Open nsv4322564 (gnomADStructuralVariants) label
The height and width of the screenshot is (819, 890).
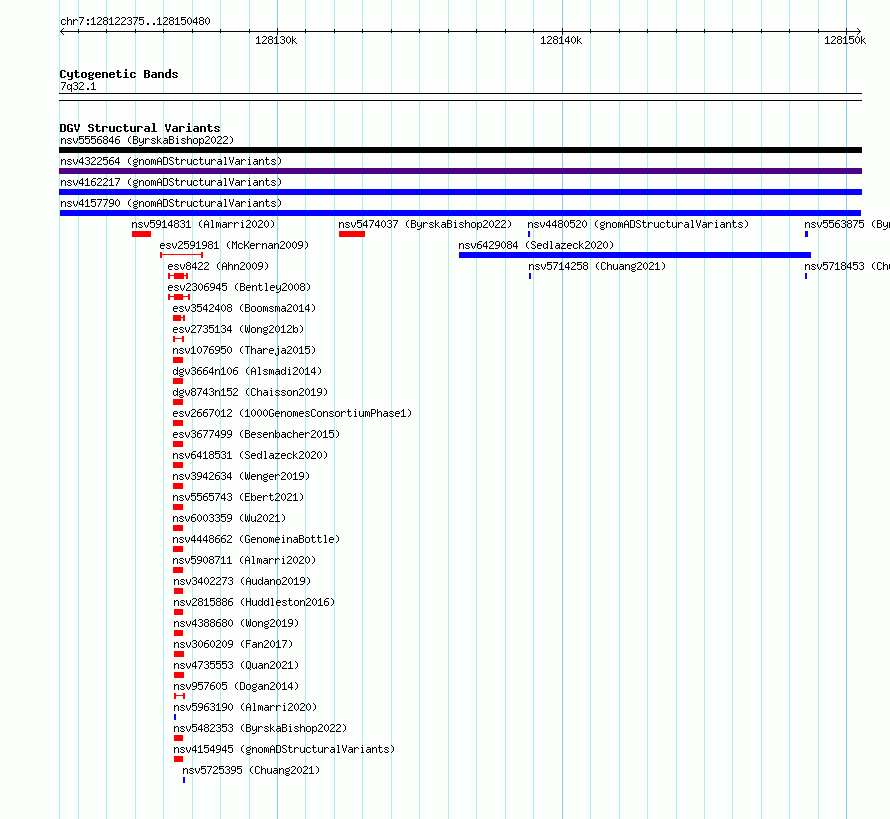pyautogui.click(x=171, y=161)
